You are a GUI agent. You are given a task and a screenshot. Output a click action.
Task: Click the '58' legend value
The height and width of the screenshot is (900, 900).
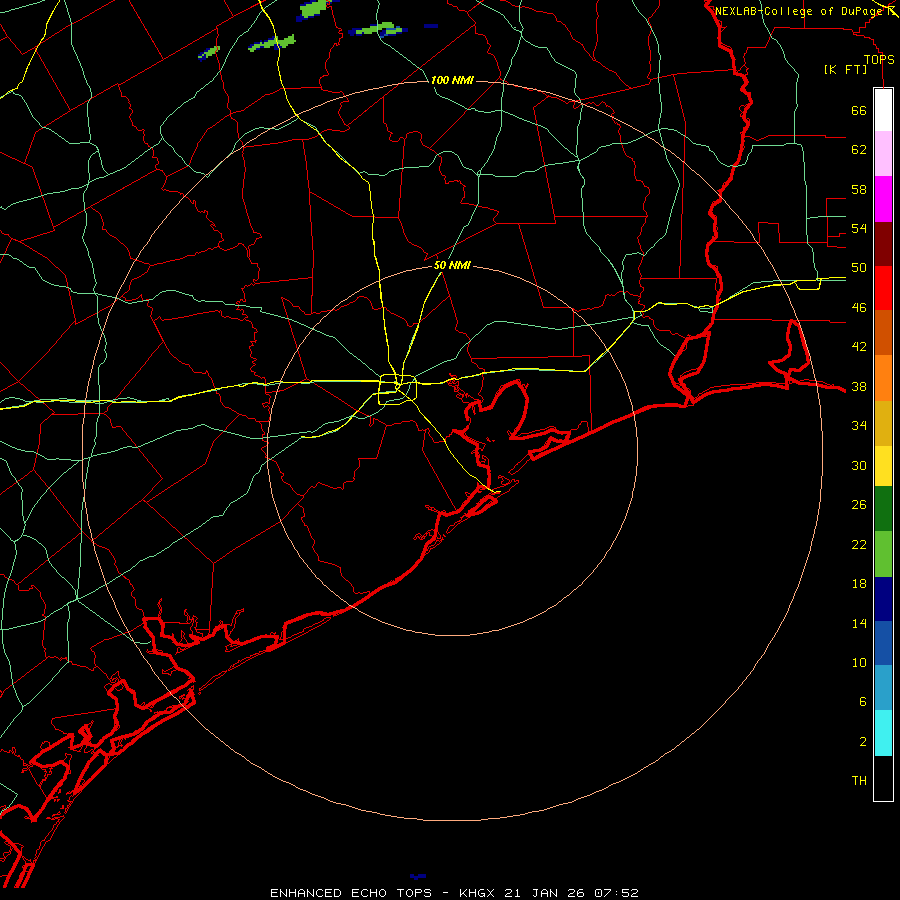pos(859,189)
